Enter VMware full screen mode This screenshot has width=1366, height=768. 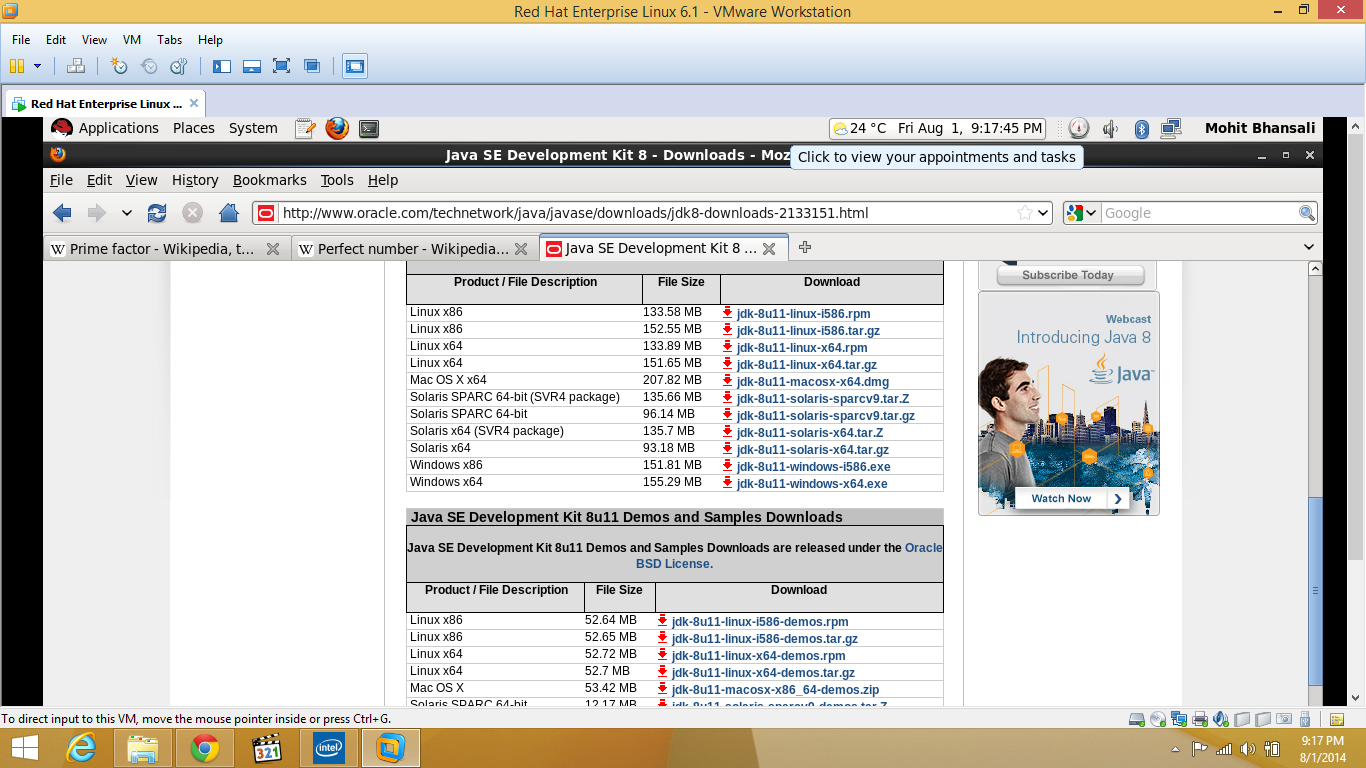pyautogui.click(x=281, y=66)
